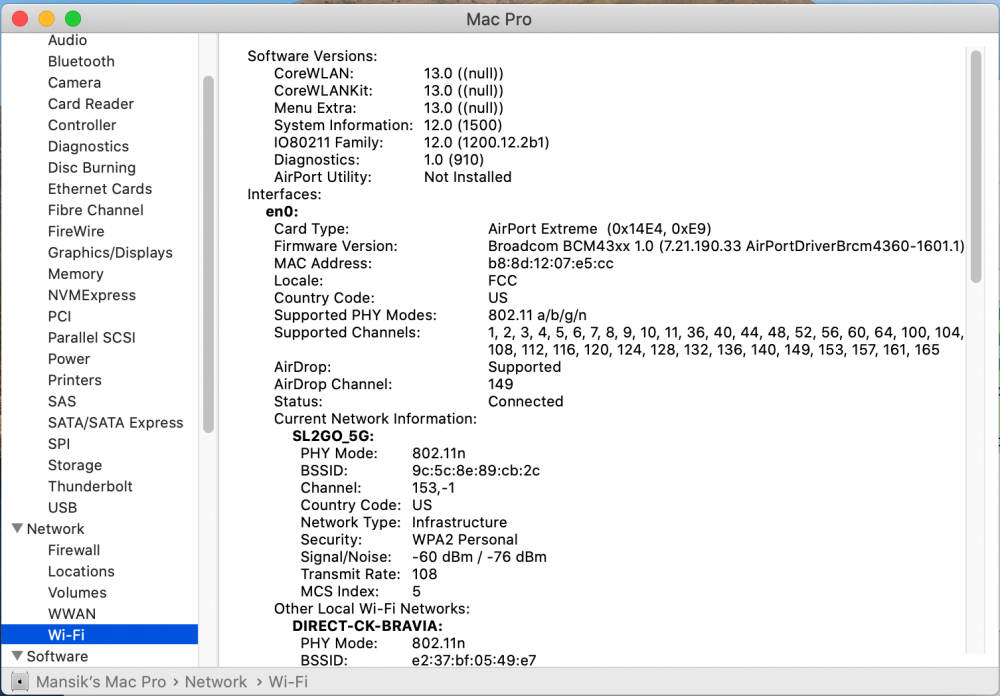Click the SL2GO_5G network name

(x=333, y=436)
